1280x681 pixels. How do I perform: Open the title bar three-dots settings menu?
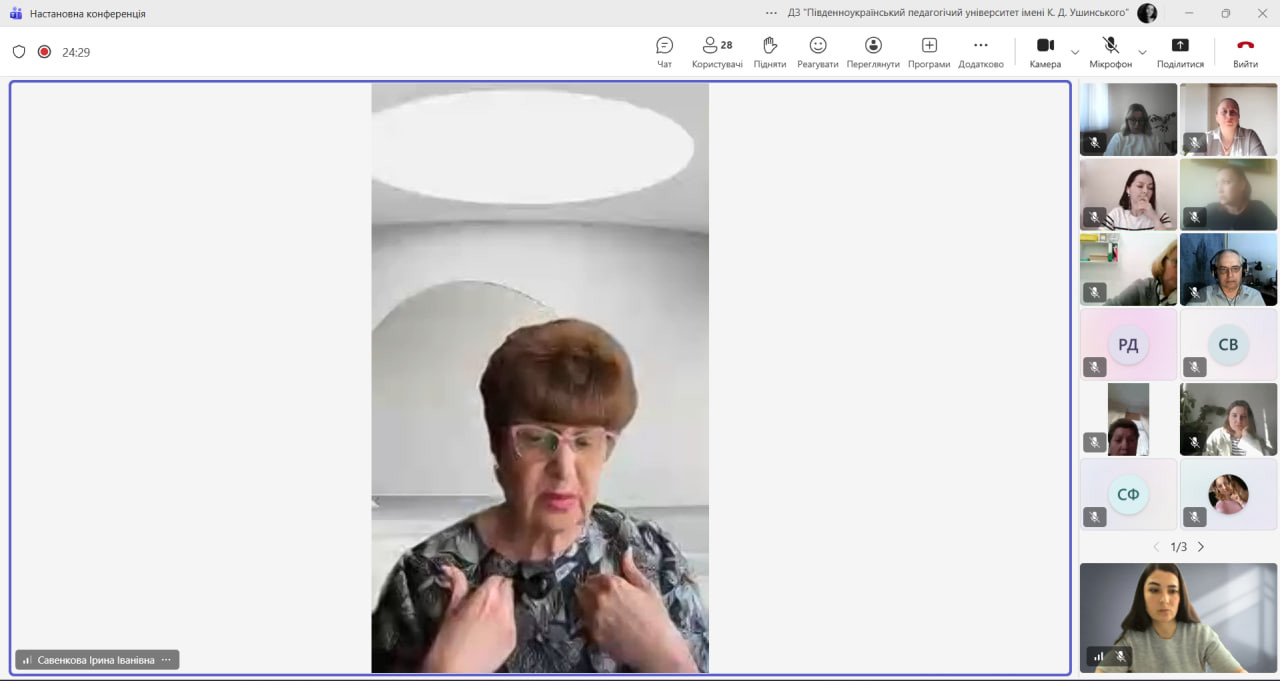(x=771, y=13)
